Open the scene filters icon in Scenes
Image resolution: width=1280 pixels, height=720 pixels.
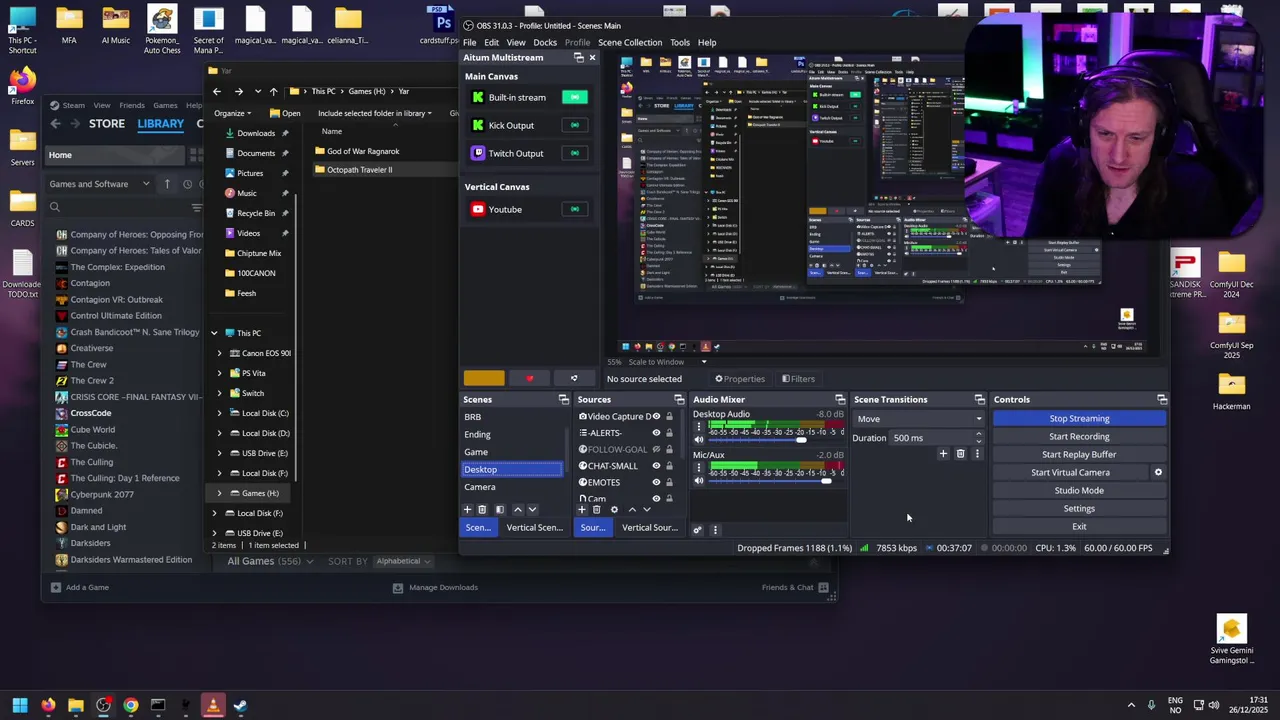point(500,510)
